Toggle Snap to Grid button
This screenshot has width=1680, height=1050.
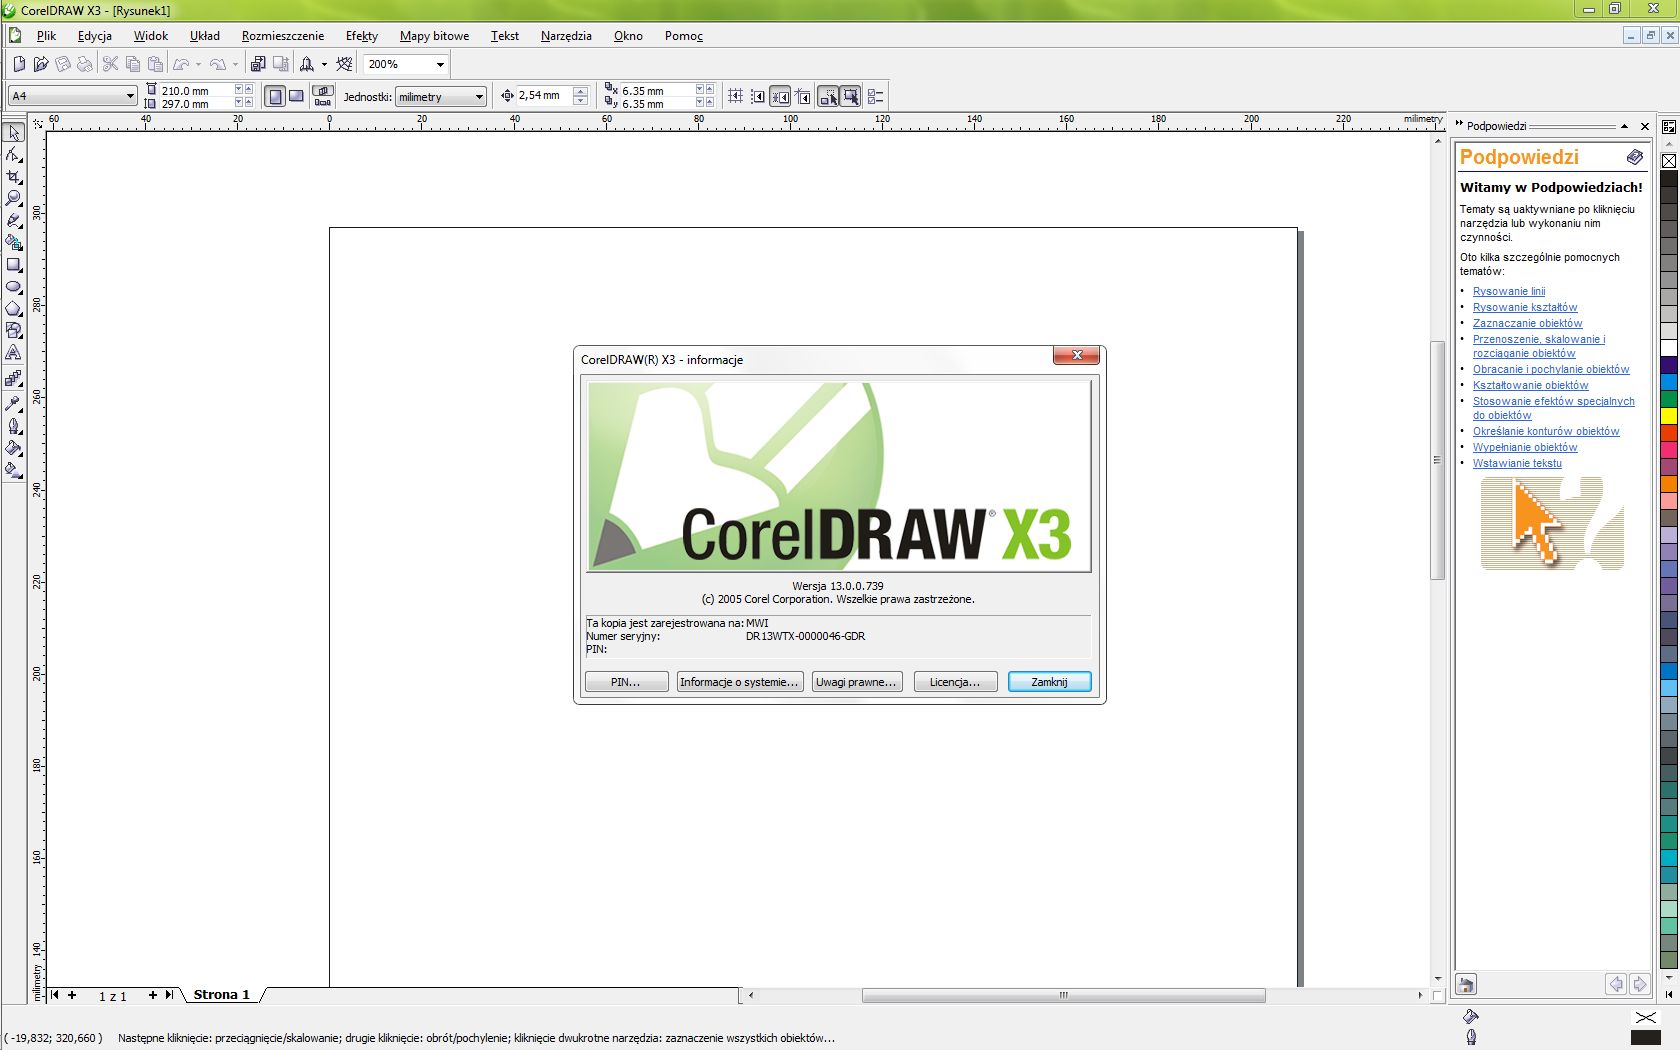pos(735,96)
